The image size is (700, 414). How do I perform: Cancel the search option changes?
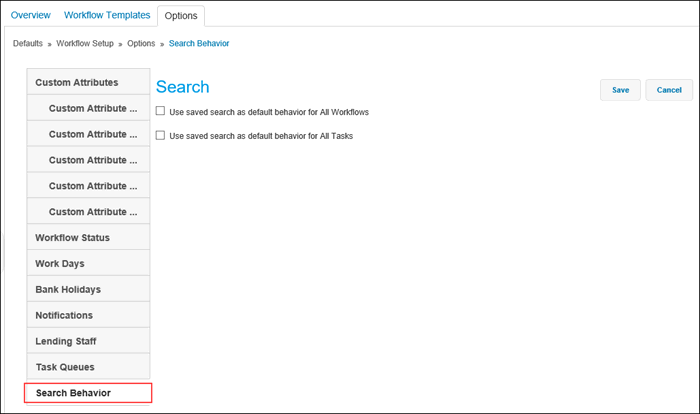(669, 90)
